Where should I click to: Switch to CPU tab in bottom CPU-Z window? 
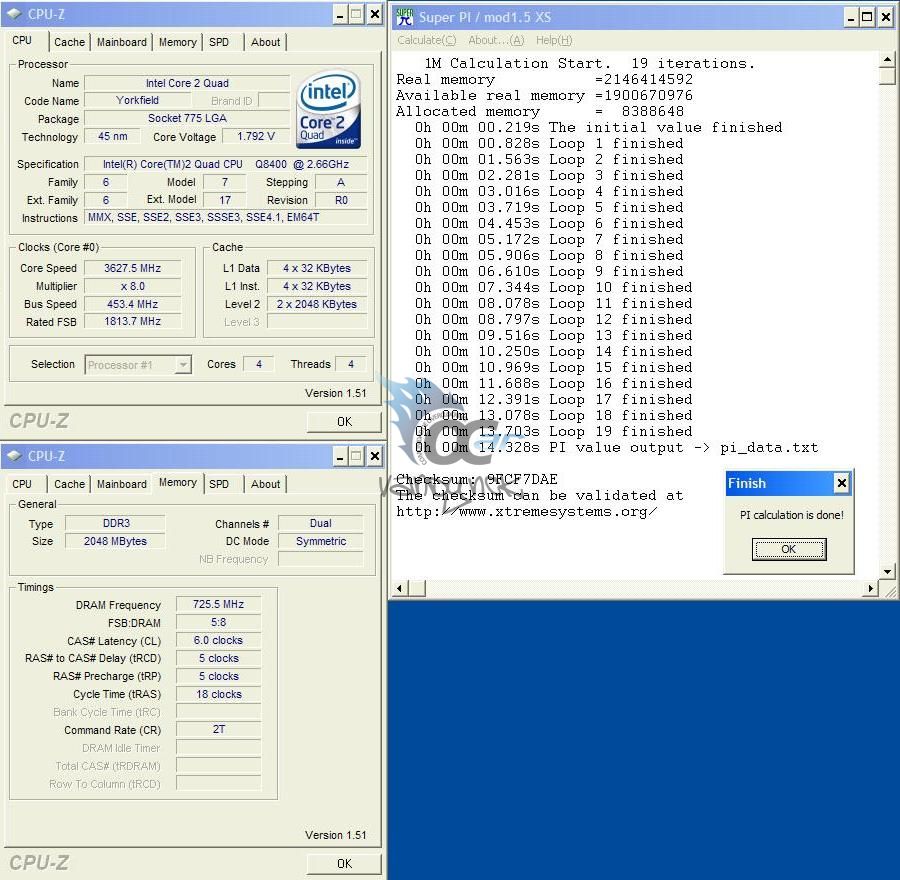[22, 484]
